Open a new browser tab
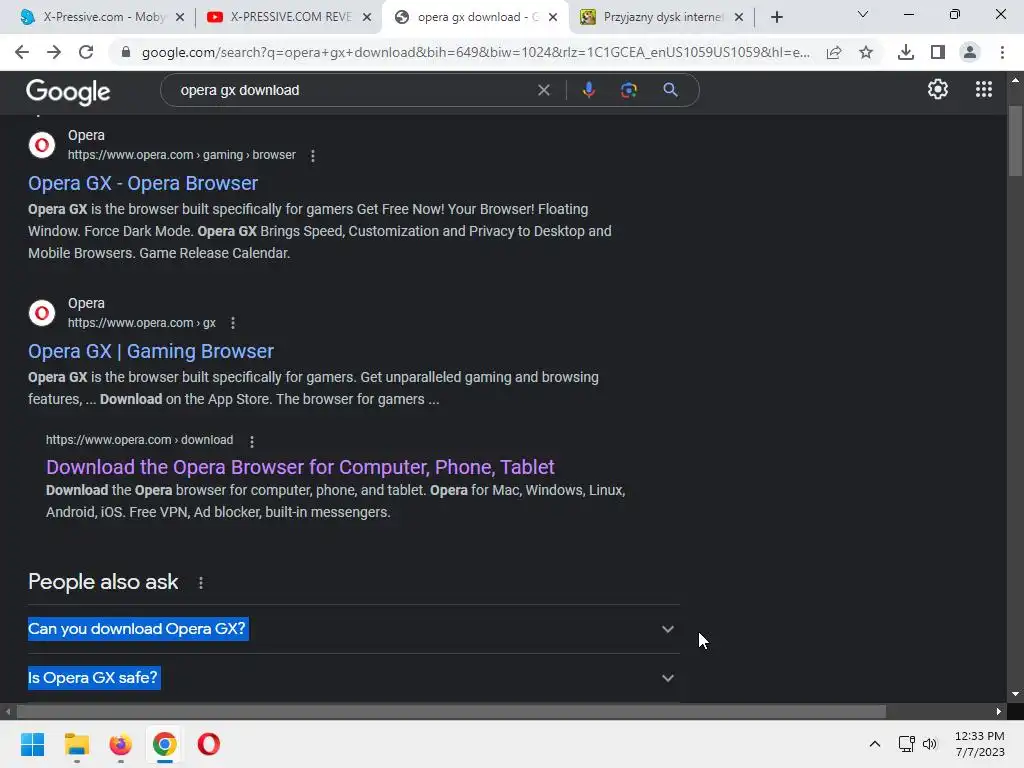 776,17
